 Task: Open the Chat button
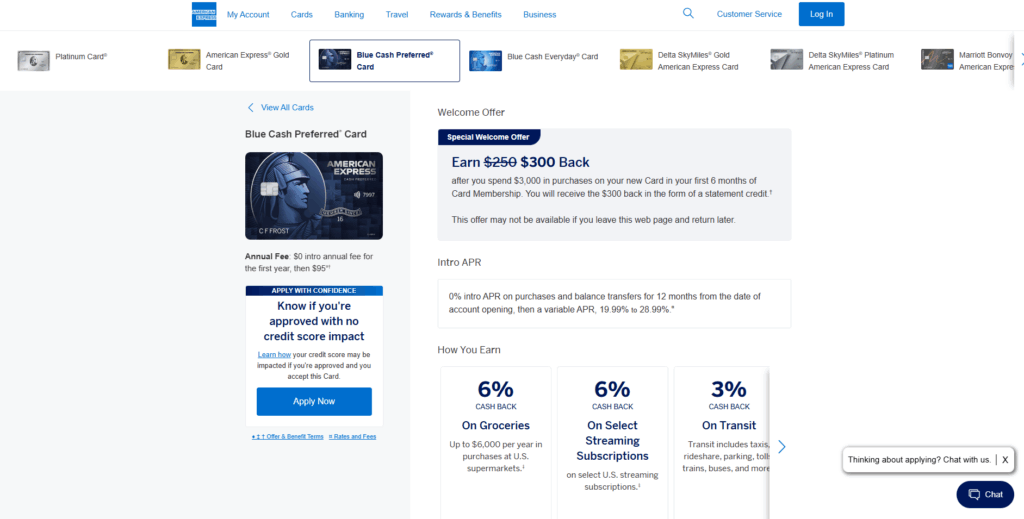click(x=985, y=494)
